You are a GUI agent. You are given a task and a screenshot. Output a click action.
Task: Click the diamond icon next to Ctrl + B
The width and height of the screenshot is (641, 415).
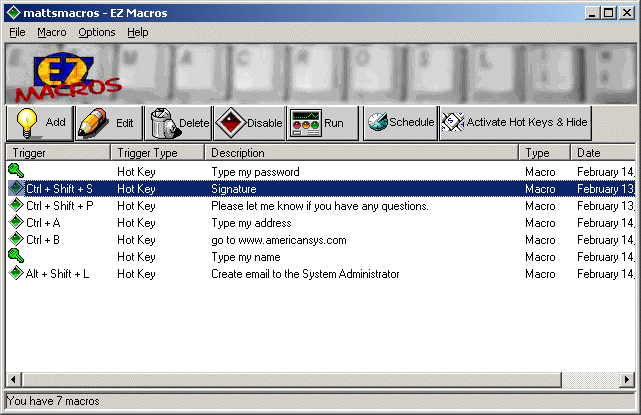[16, 239]
